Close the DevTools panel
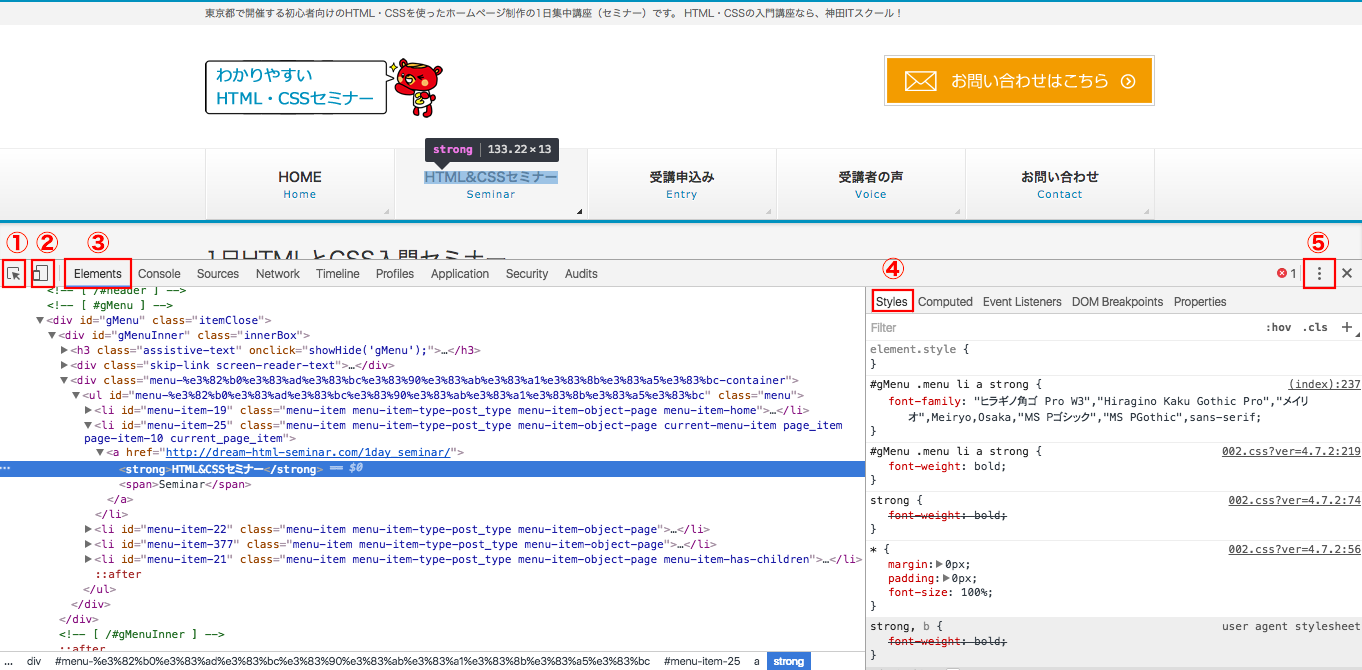The width and height of the screenshot is (1362, 670). coord(1347,273)
